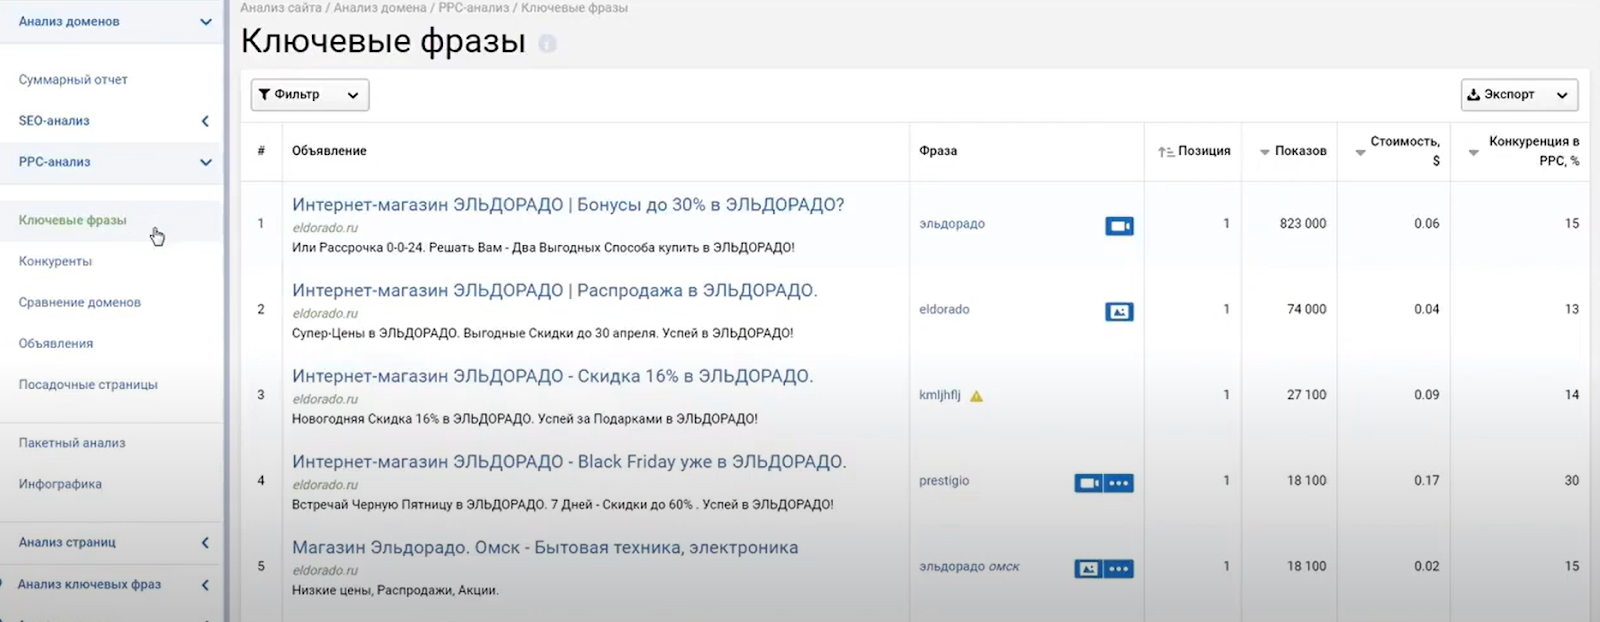Select Ключевые фразы in the sidebar
Screen dimensions: 1600x622
pyautogui.click(x=72, y=221)
